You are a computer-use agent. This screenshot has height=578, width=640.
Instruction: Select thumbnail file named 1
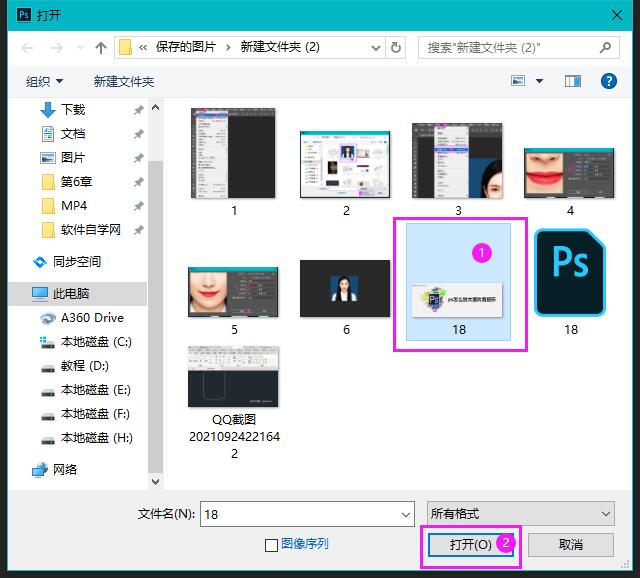[x=233, y=162]
